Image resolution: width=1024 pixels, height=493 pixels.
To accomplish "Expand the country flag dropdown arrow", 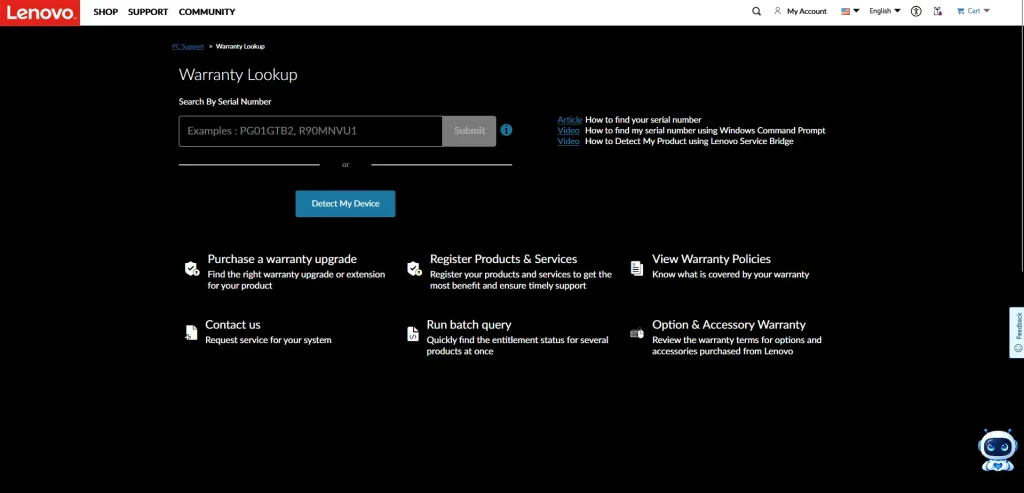I will pos(856,10).
